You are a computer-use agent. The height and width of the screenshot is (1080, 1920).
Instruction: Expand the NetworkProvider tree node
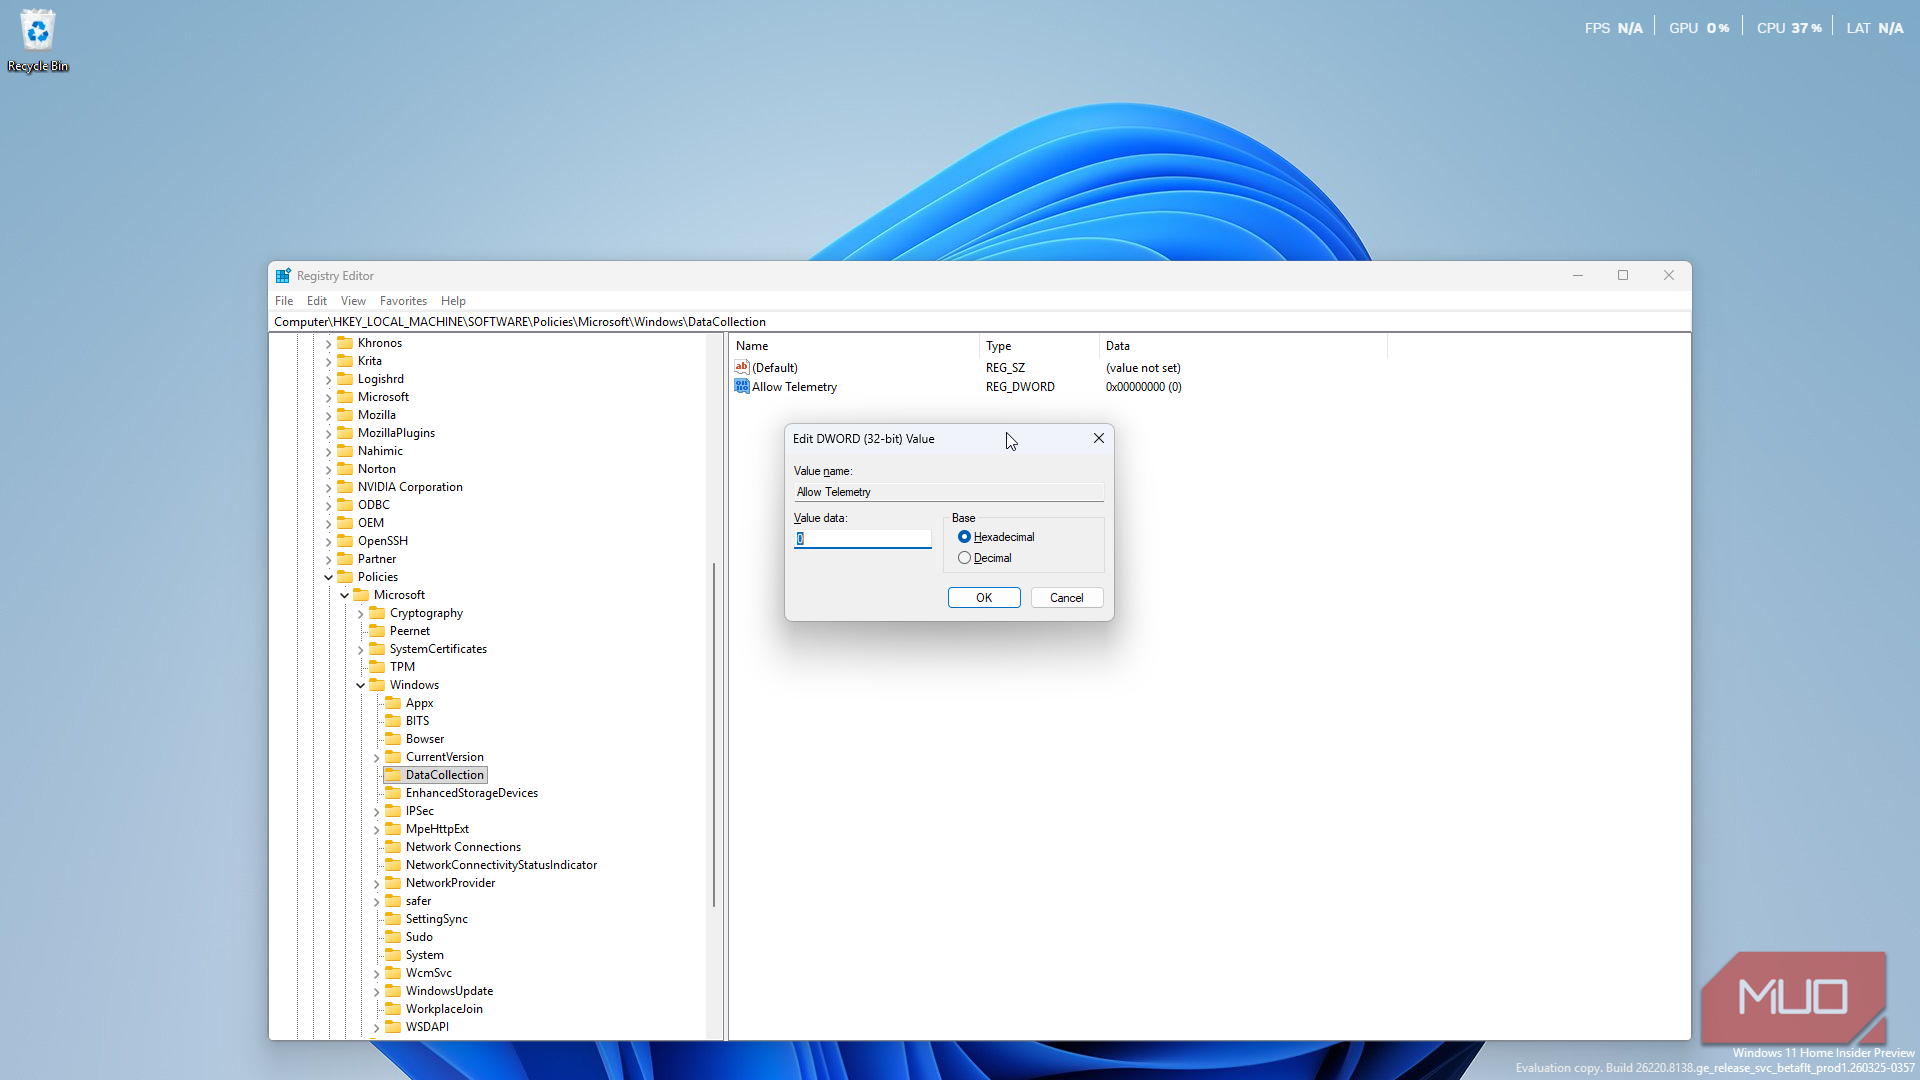tap(377, 884)
